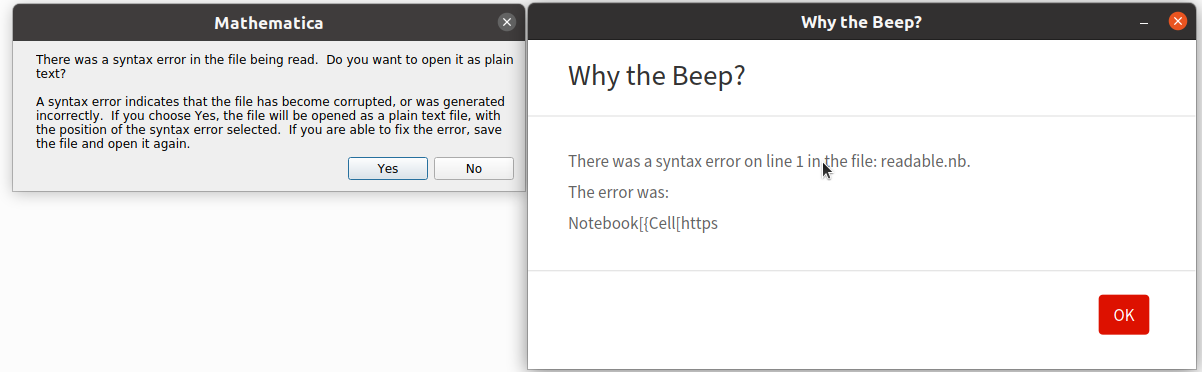
Task: Click the large Why the Beep? heading
Action: (656, 75)
